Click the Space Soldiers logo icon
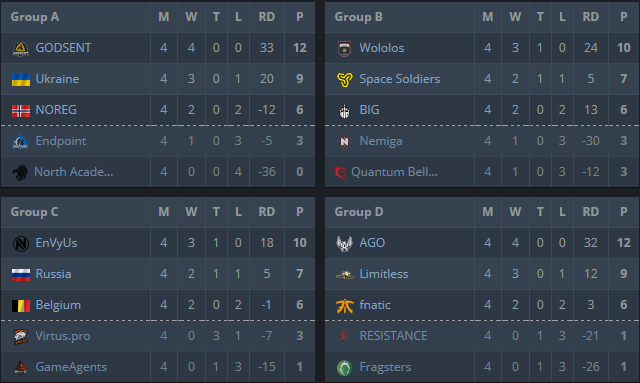Image resolution: width=640 pixels, height=383 pixels. 344,80
